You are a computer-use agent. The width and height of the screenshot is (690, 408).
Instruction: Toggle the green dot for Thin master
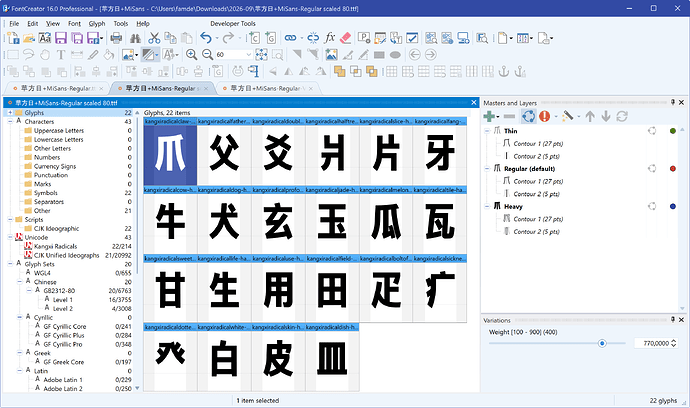(672, 131)
